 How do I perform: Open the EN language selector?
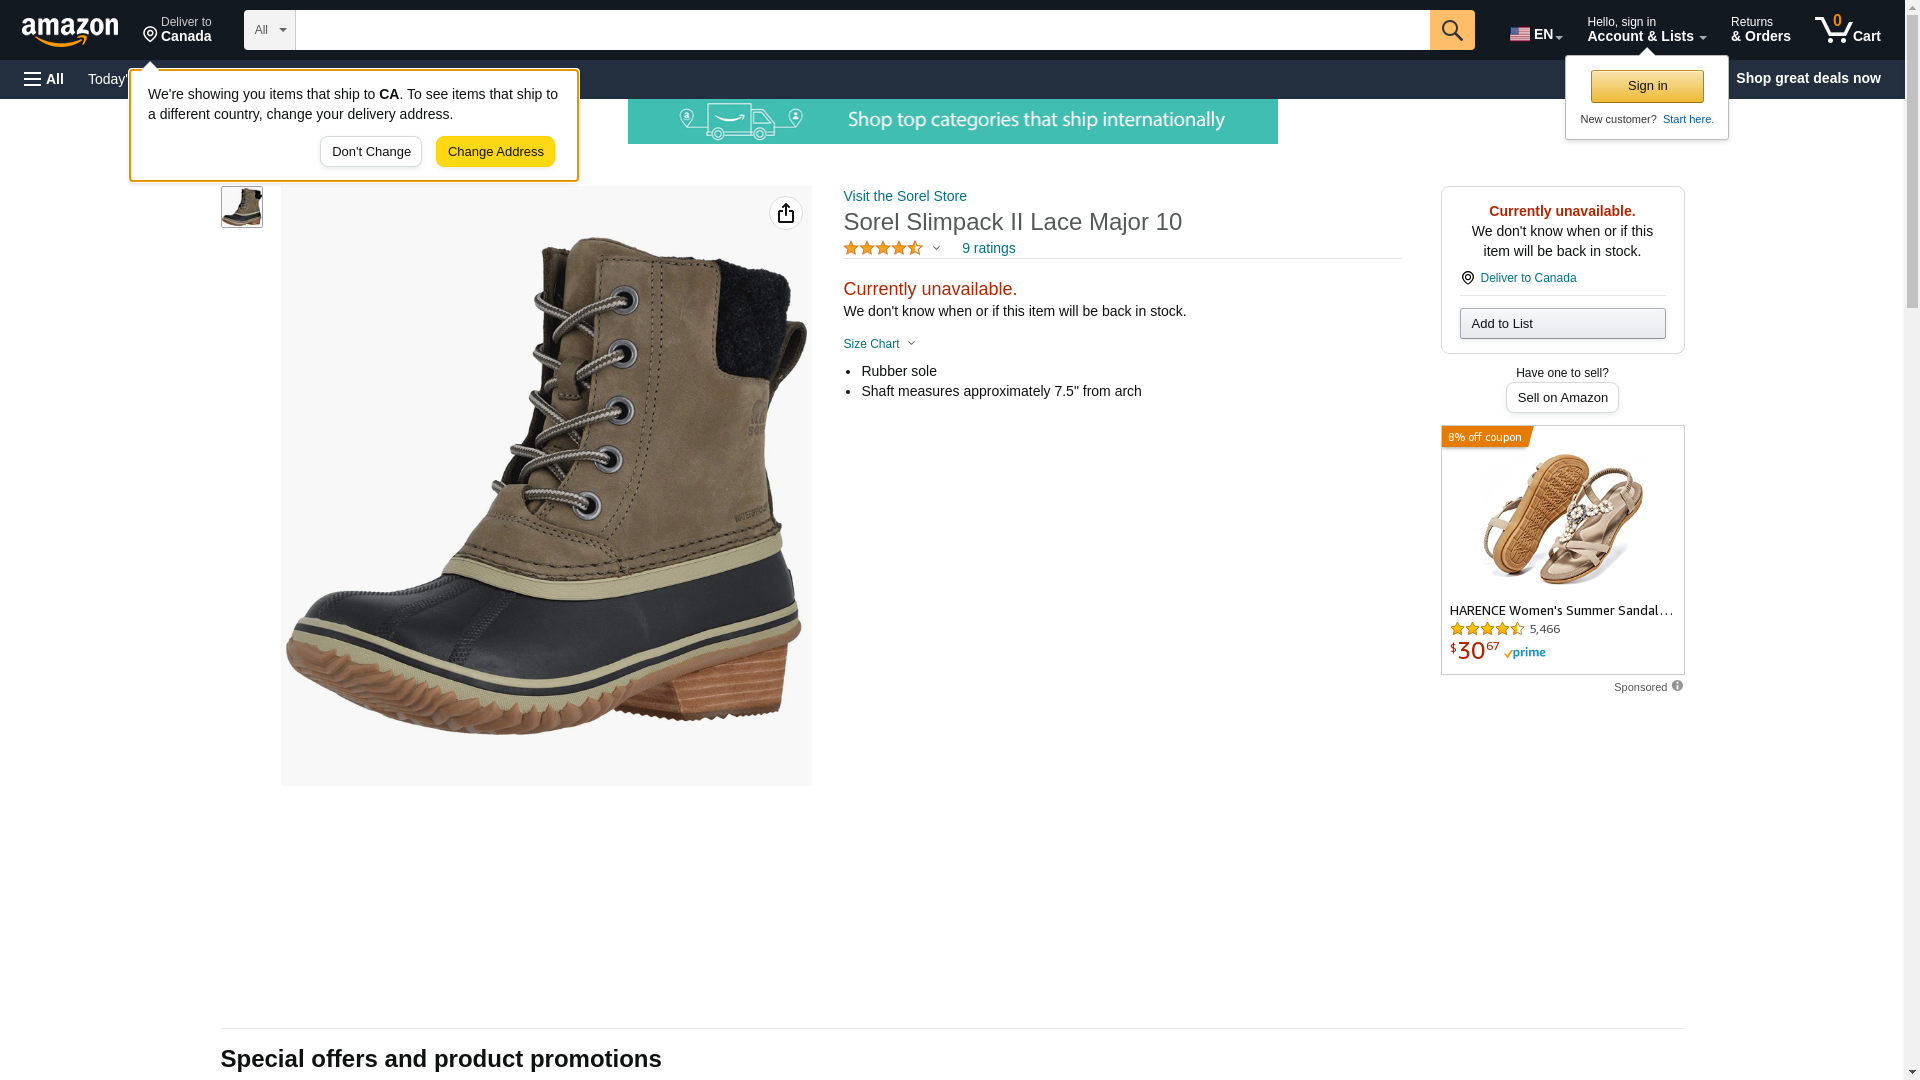pos(1535,33)
